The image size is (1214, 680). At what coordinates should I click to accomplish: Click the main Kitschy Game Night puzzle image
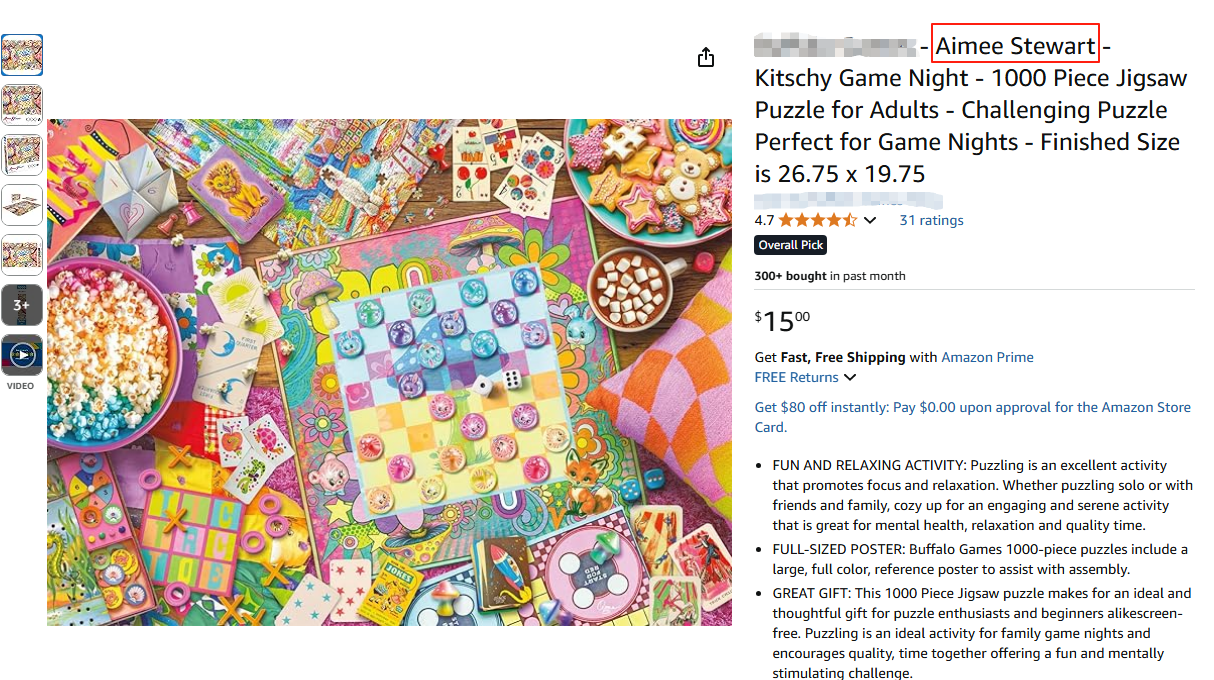coord(389,372)
